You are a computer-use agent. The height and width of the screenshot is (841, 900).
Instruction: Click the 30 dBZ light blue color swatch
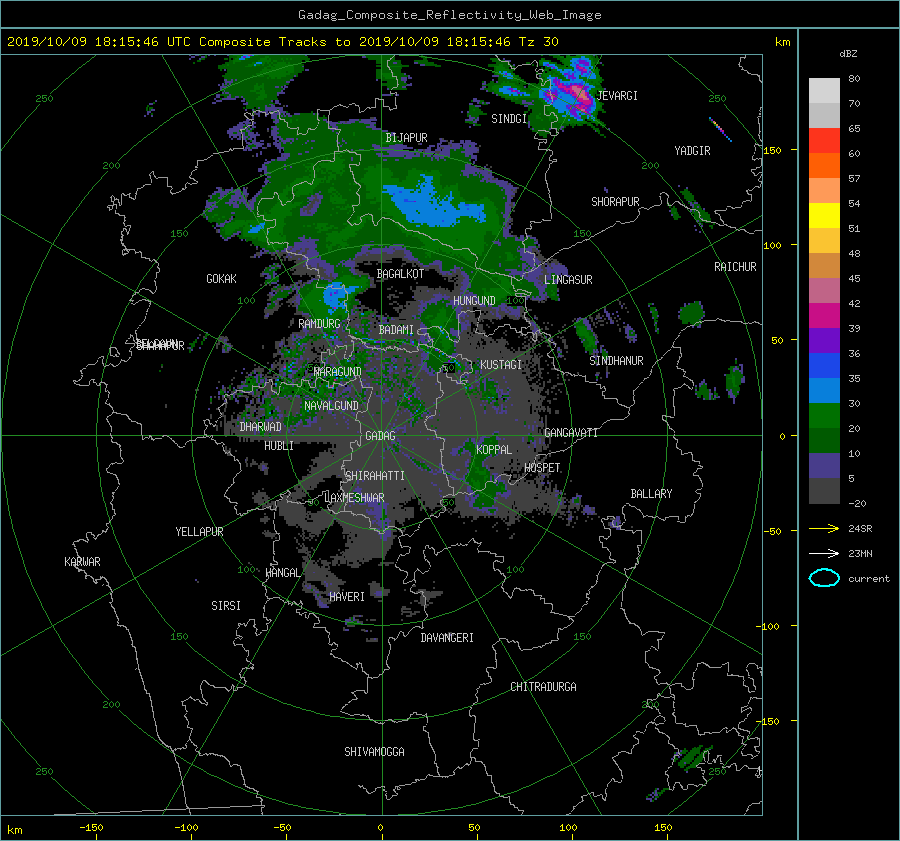pos(824,390)
